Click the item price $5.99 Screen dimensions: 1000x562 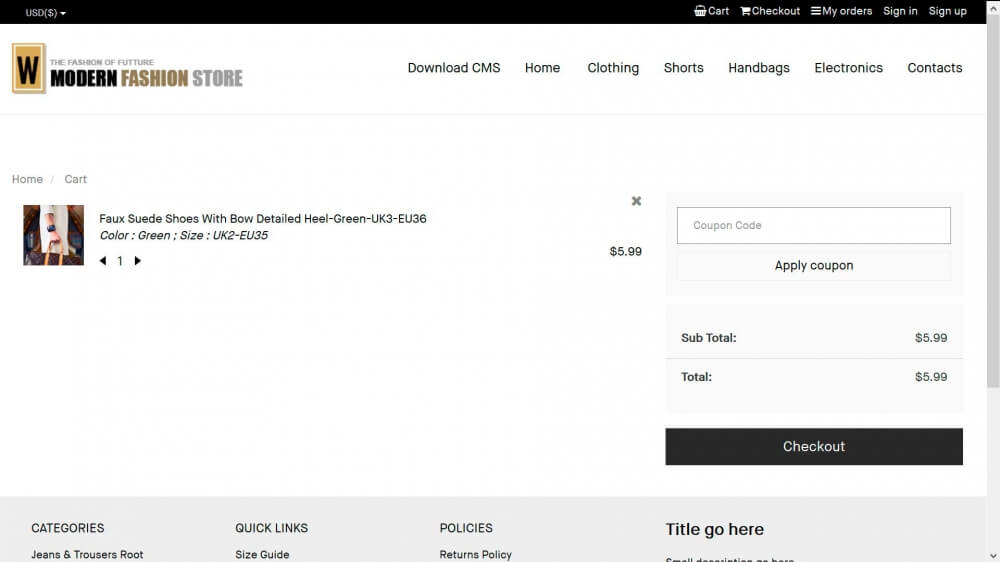pos(625,251)
